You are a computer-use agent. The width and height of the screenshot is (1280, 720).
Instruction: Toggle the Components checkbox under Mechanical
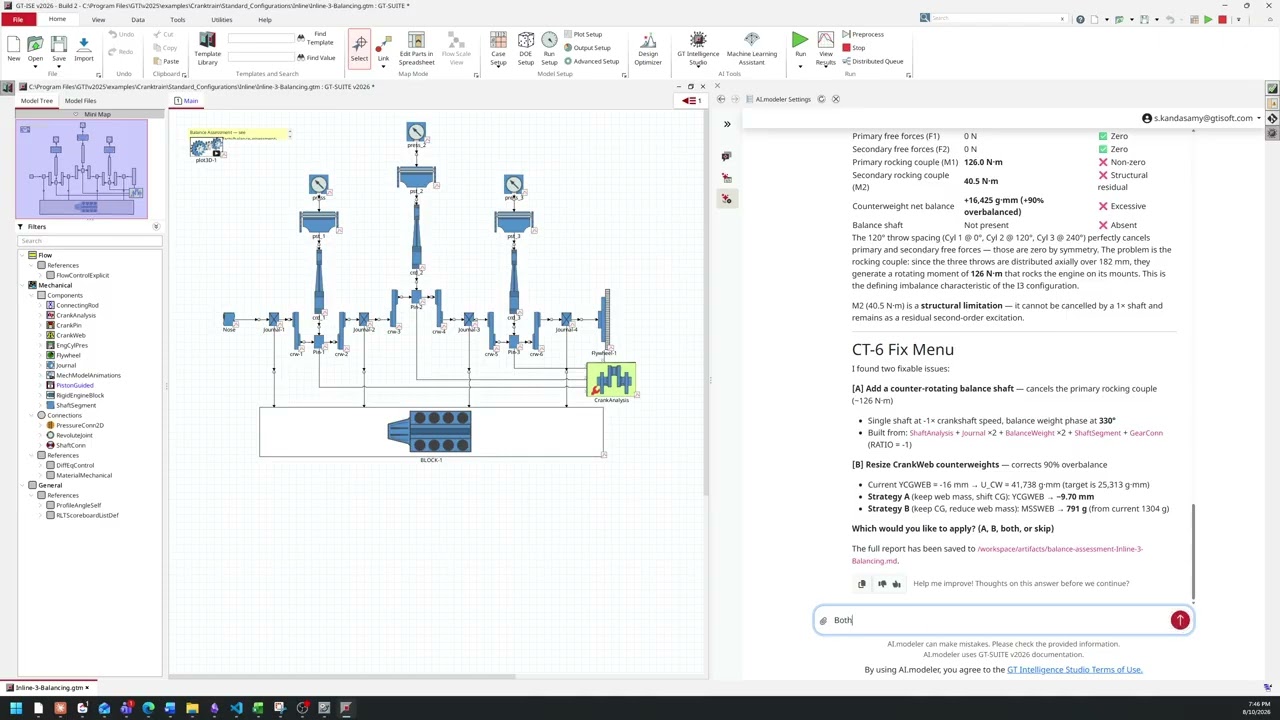pyautogui.click(x=41, y=295)
